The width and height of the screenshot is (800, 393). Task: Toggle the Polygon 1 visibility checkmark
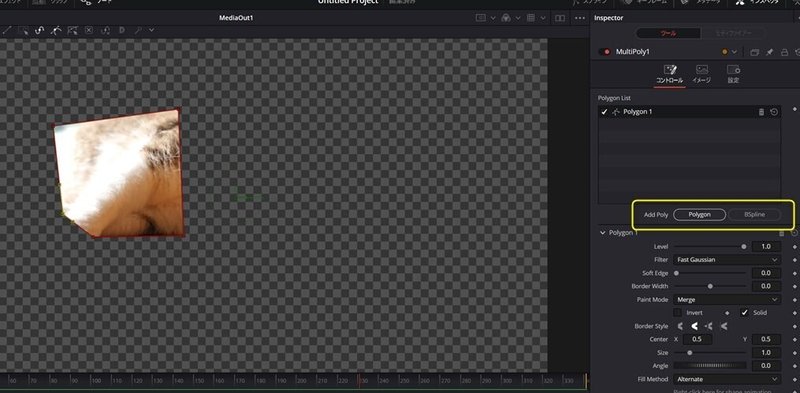[605, 112]
